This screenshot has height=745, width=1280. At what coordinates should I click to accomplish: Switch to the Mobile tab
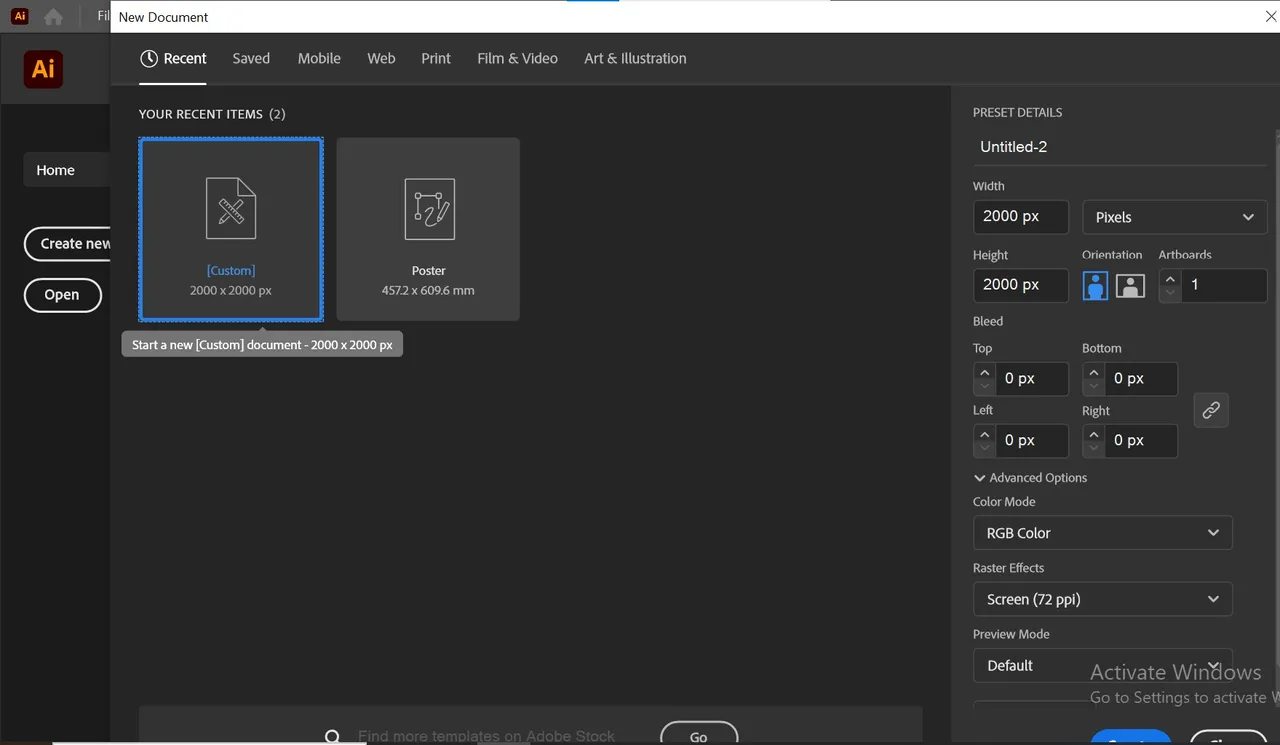319,58
